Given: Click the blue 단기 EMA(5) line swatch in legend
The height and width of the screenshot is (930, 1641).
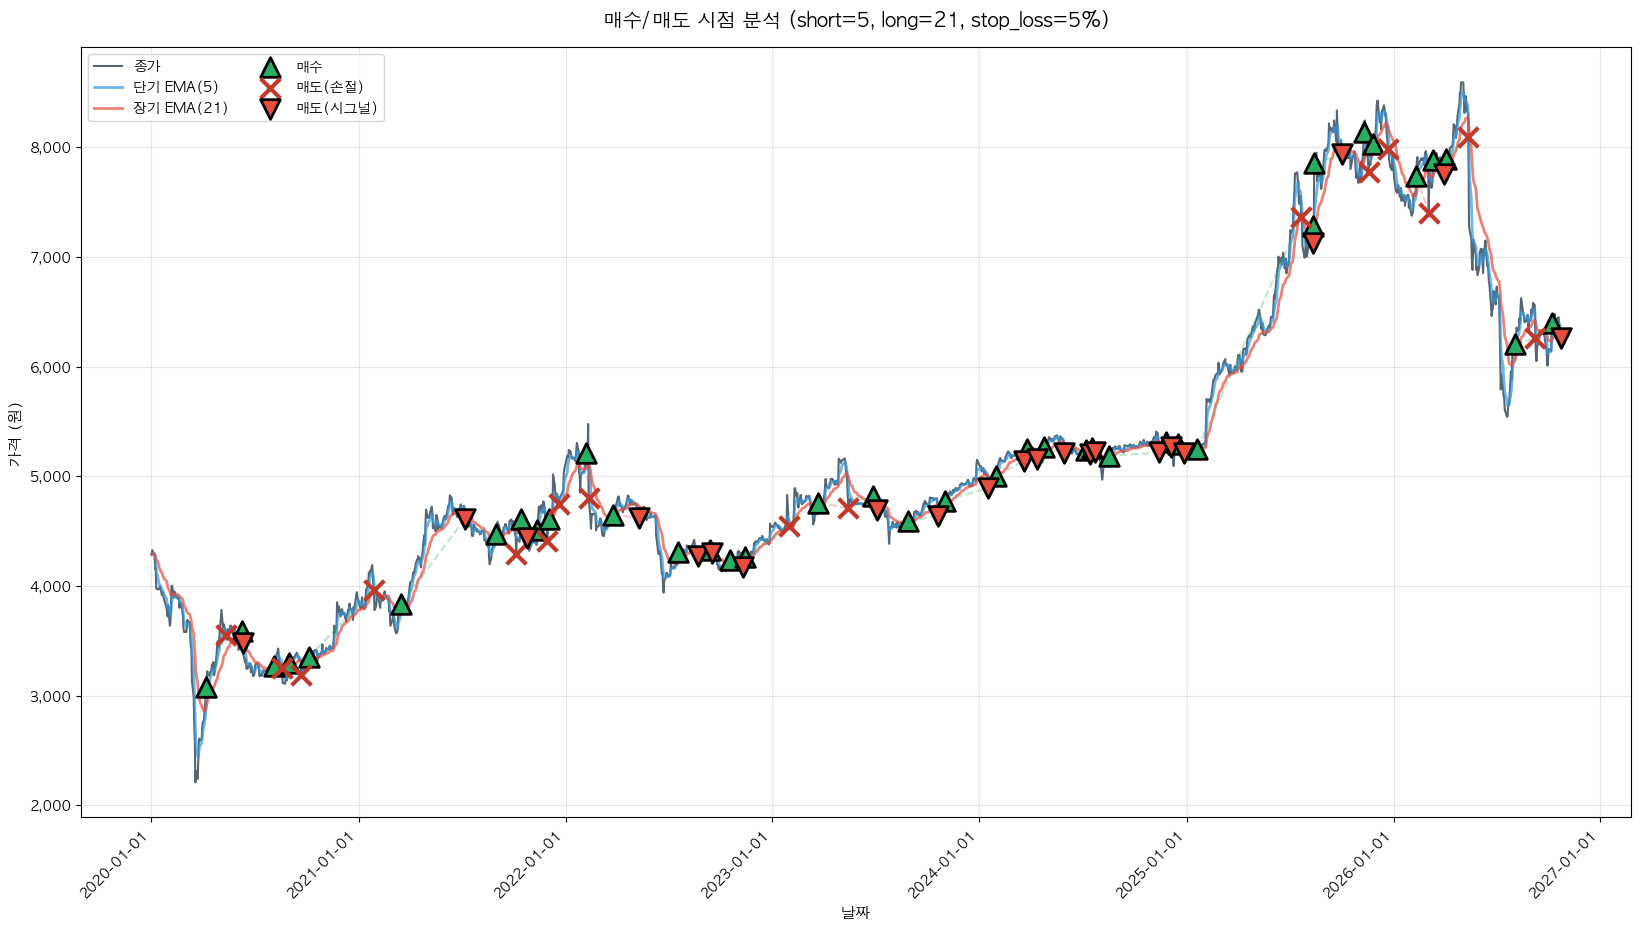Looking at the screenshot, I should [108, 87].
